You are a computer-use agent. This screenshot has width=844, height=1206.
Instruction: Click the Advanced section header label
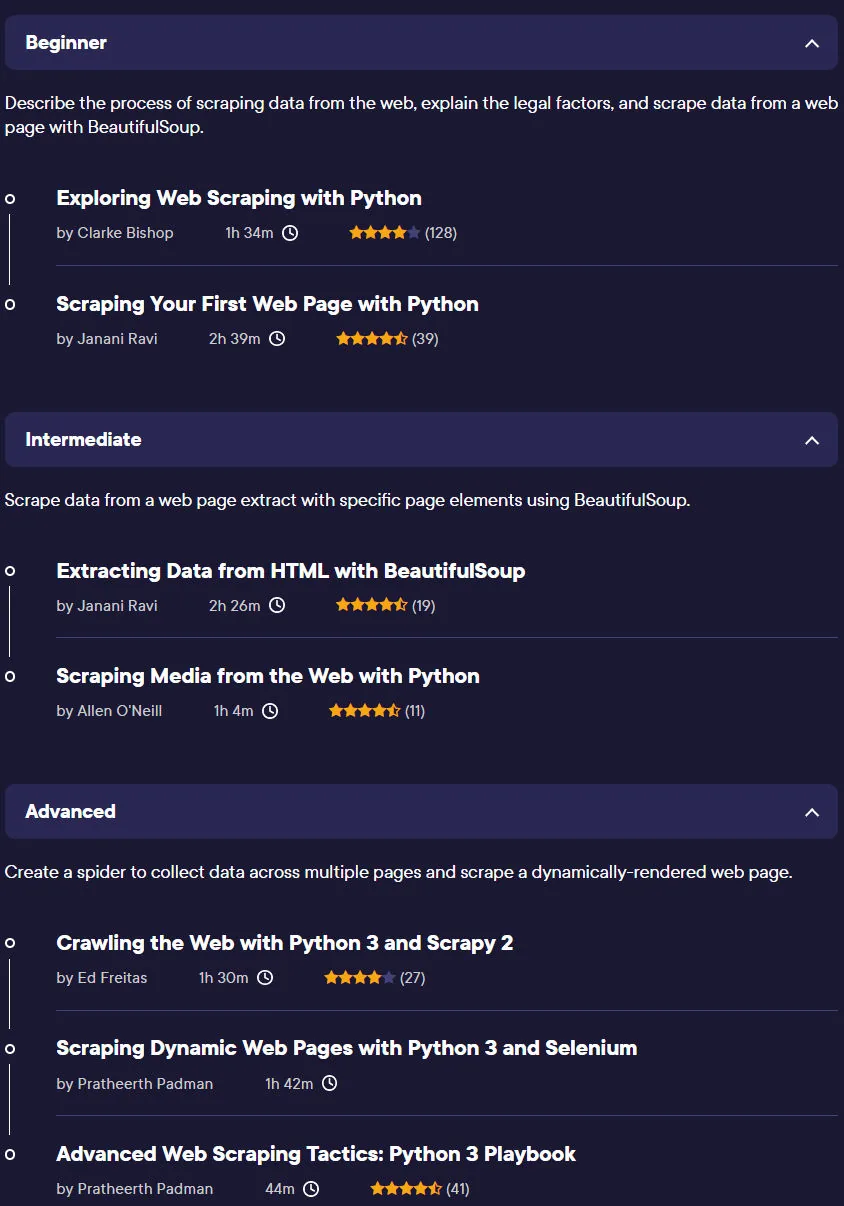70,812
